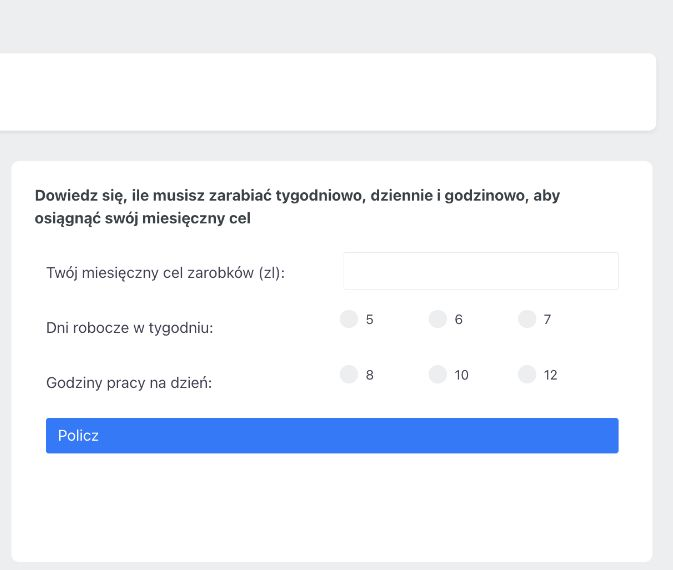Click the blue Policz button
This screenshot has height=570, width=673.
pos(332,436)
